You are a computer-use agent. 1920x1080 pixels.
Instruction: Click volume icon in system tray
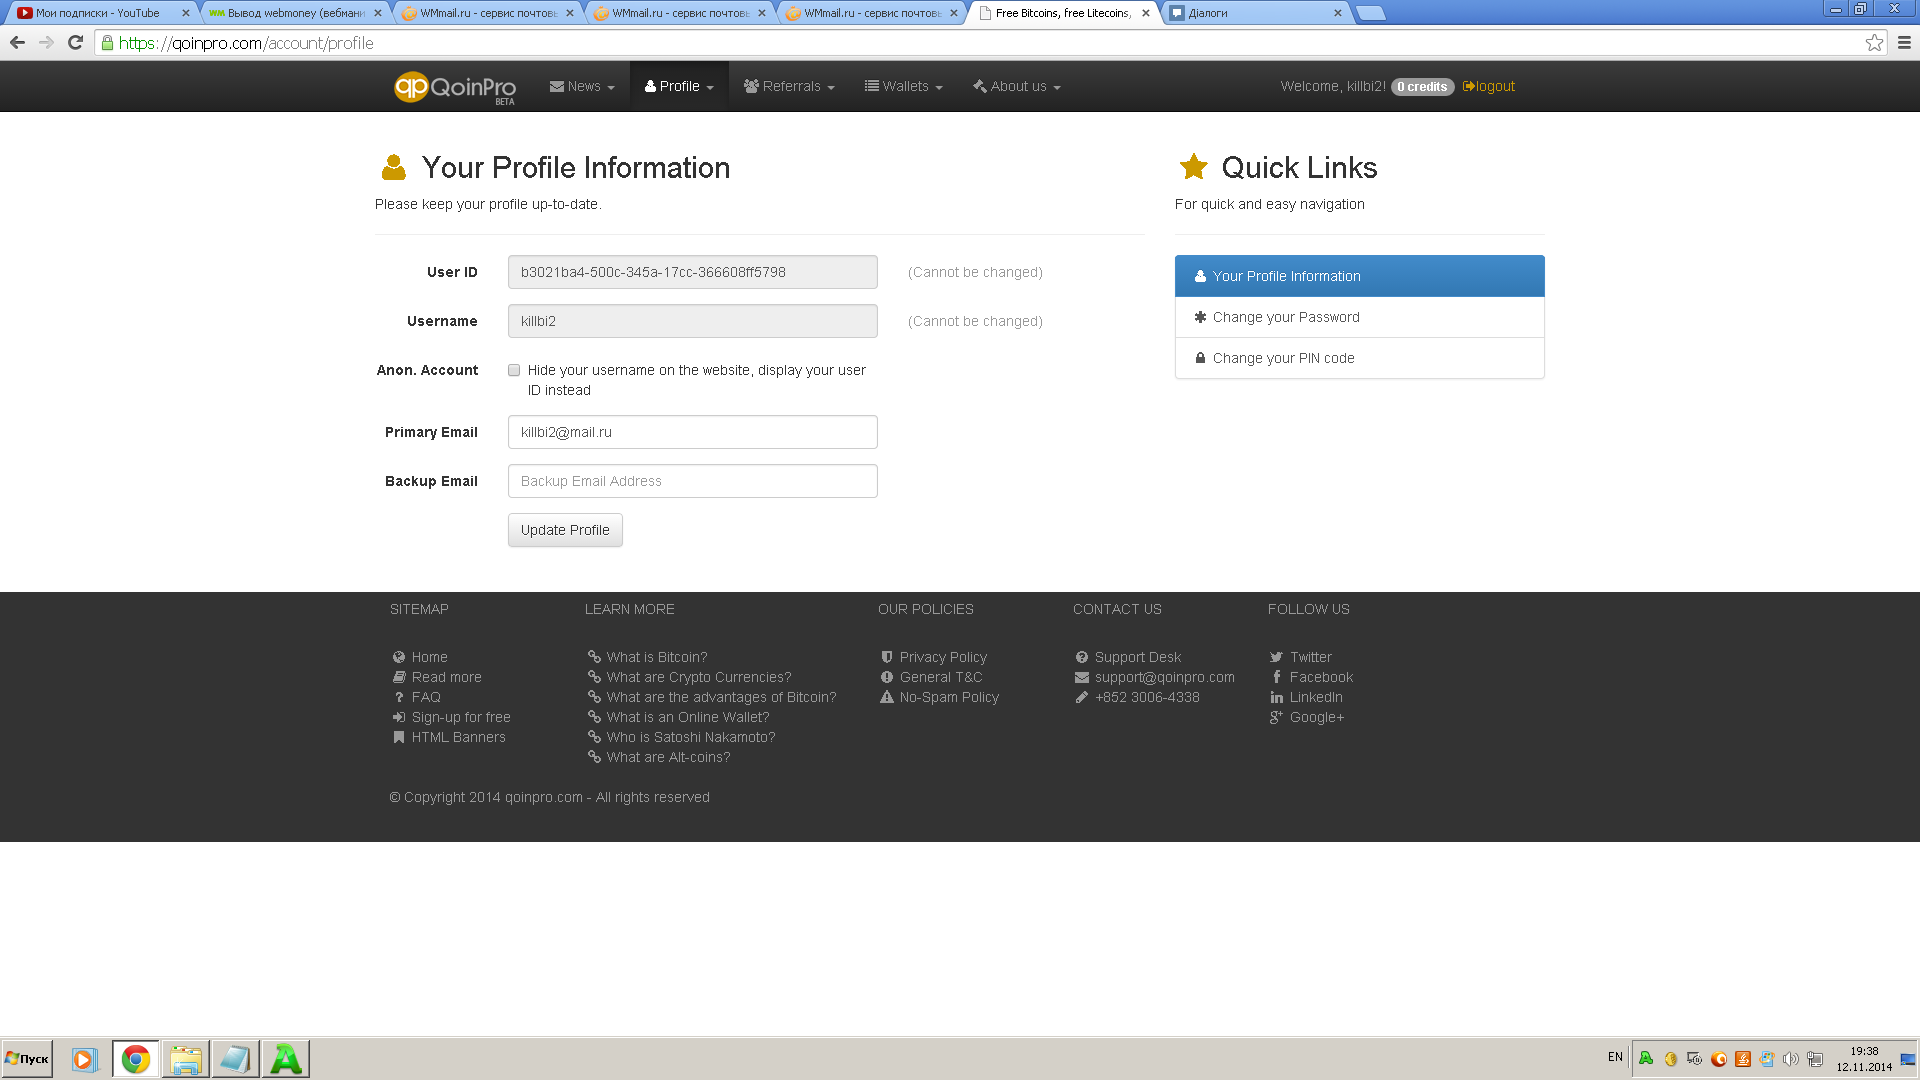pyautogui.click(x=1790, y=1059)
